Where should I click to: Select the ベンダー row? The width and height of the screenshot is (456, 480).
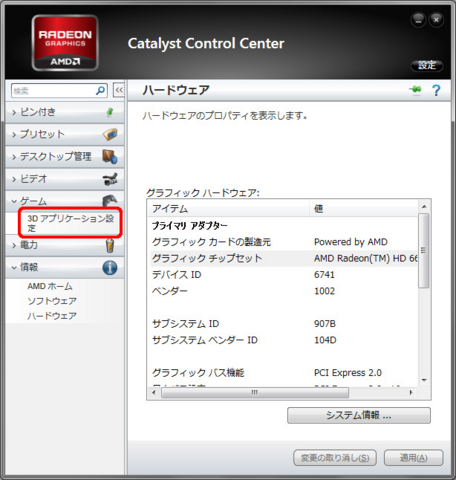tap(283, 291)
